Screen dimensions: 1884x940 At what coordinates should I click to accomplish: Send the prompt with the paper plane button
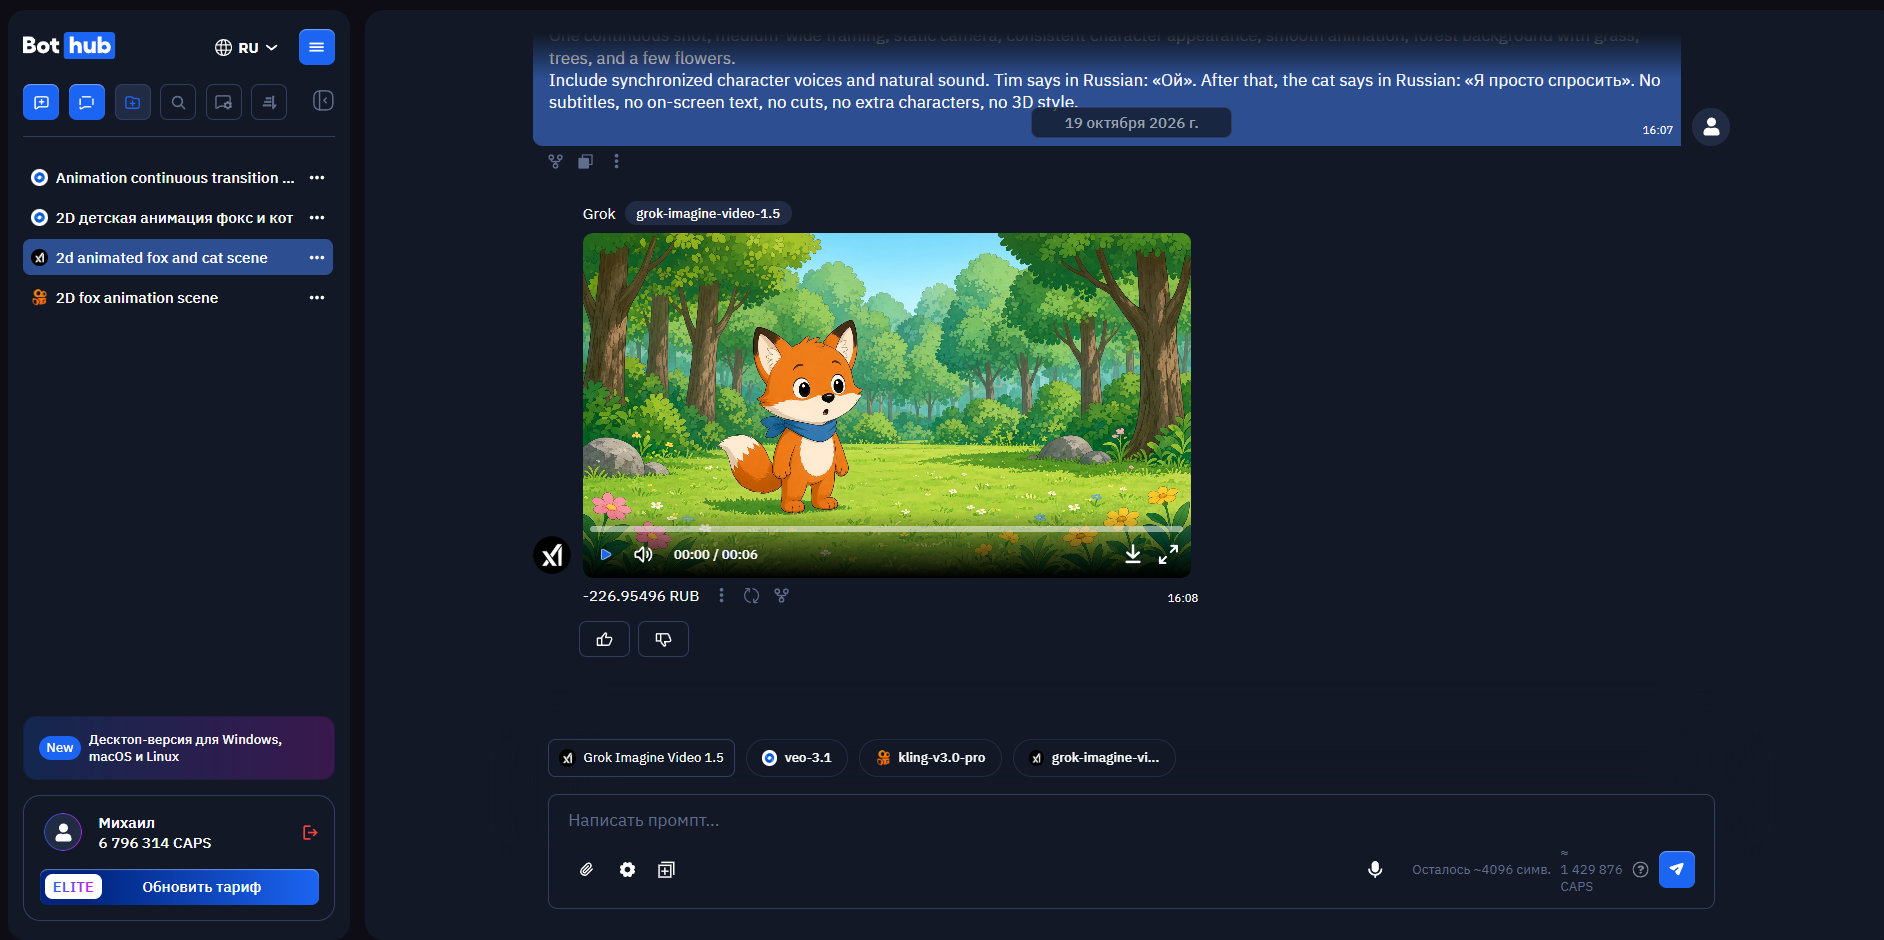pyautogui.click(x=1677, y=870)
